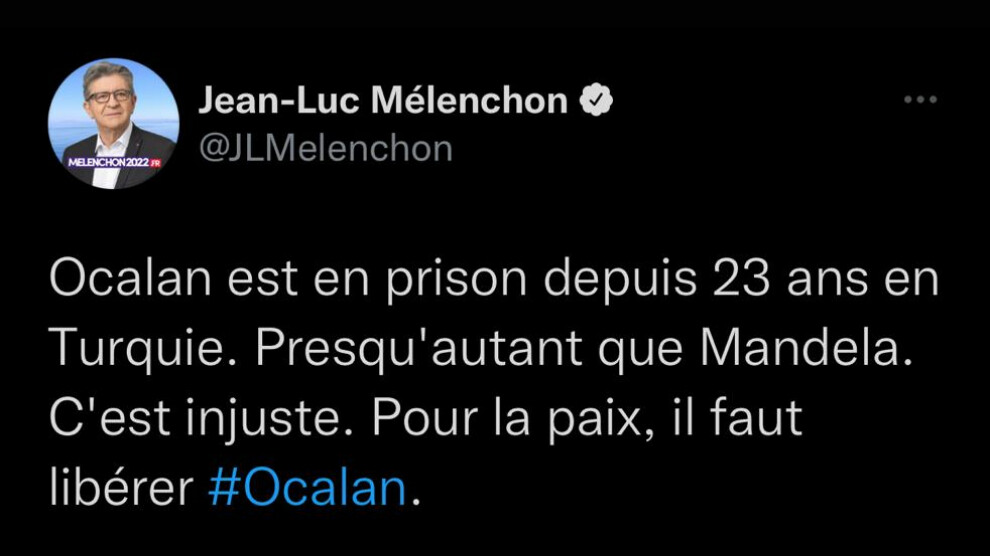Click the phrase Pour la paix
This screenshot has height=556, width=990.
507,418
